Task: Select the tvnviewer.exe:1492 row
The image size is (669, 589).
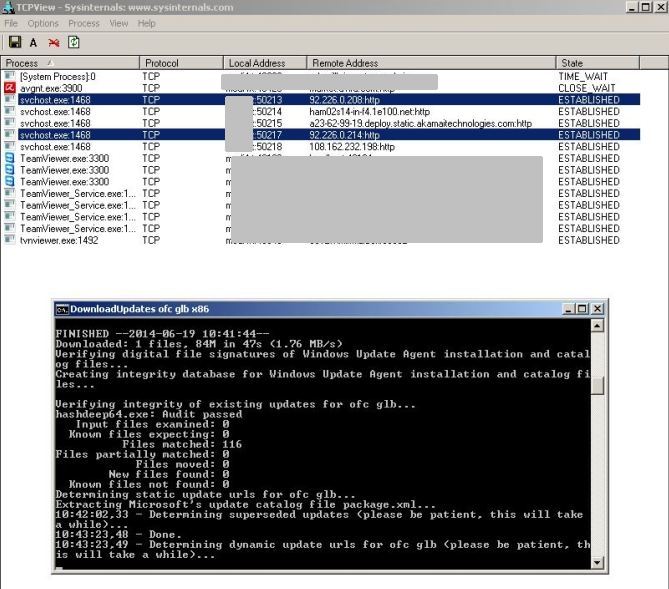Action: [x=320, y=240]
